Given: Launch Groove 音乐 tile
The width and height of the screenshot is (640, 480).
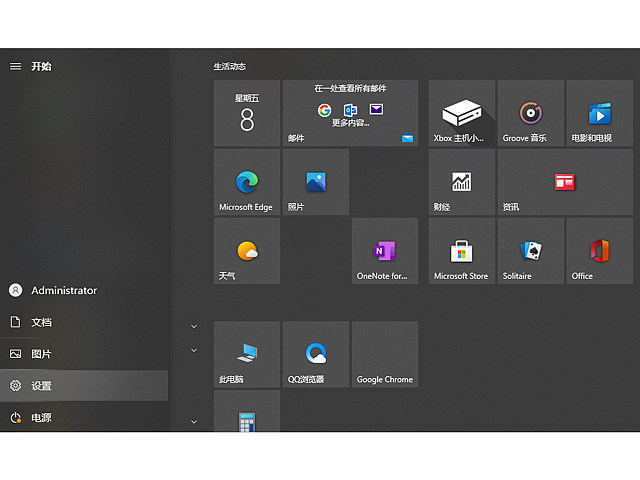Looking at the screenshot, I should point(531,113).
